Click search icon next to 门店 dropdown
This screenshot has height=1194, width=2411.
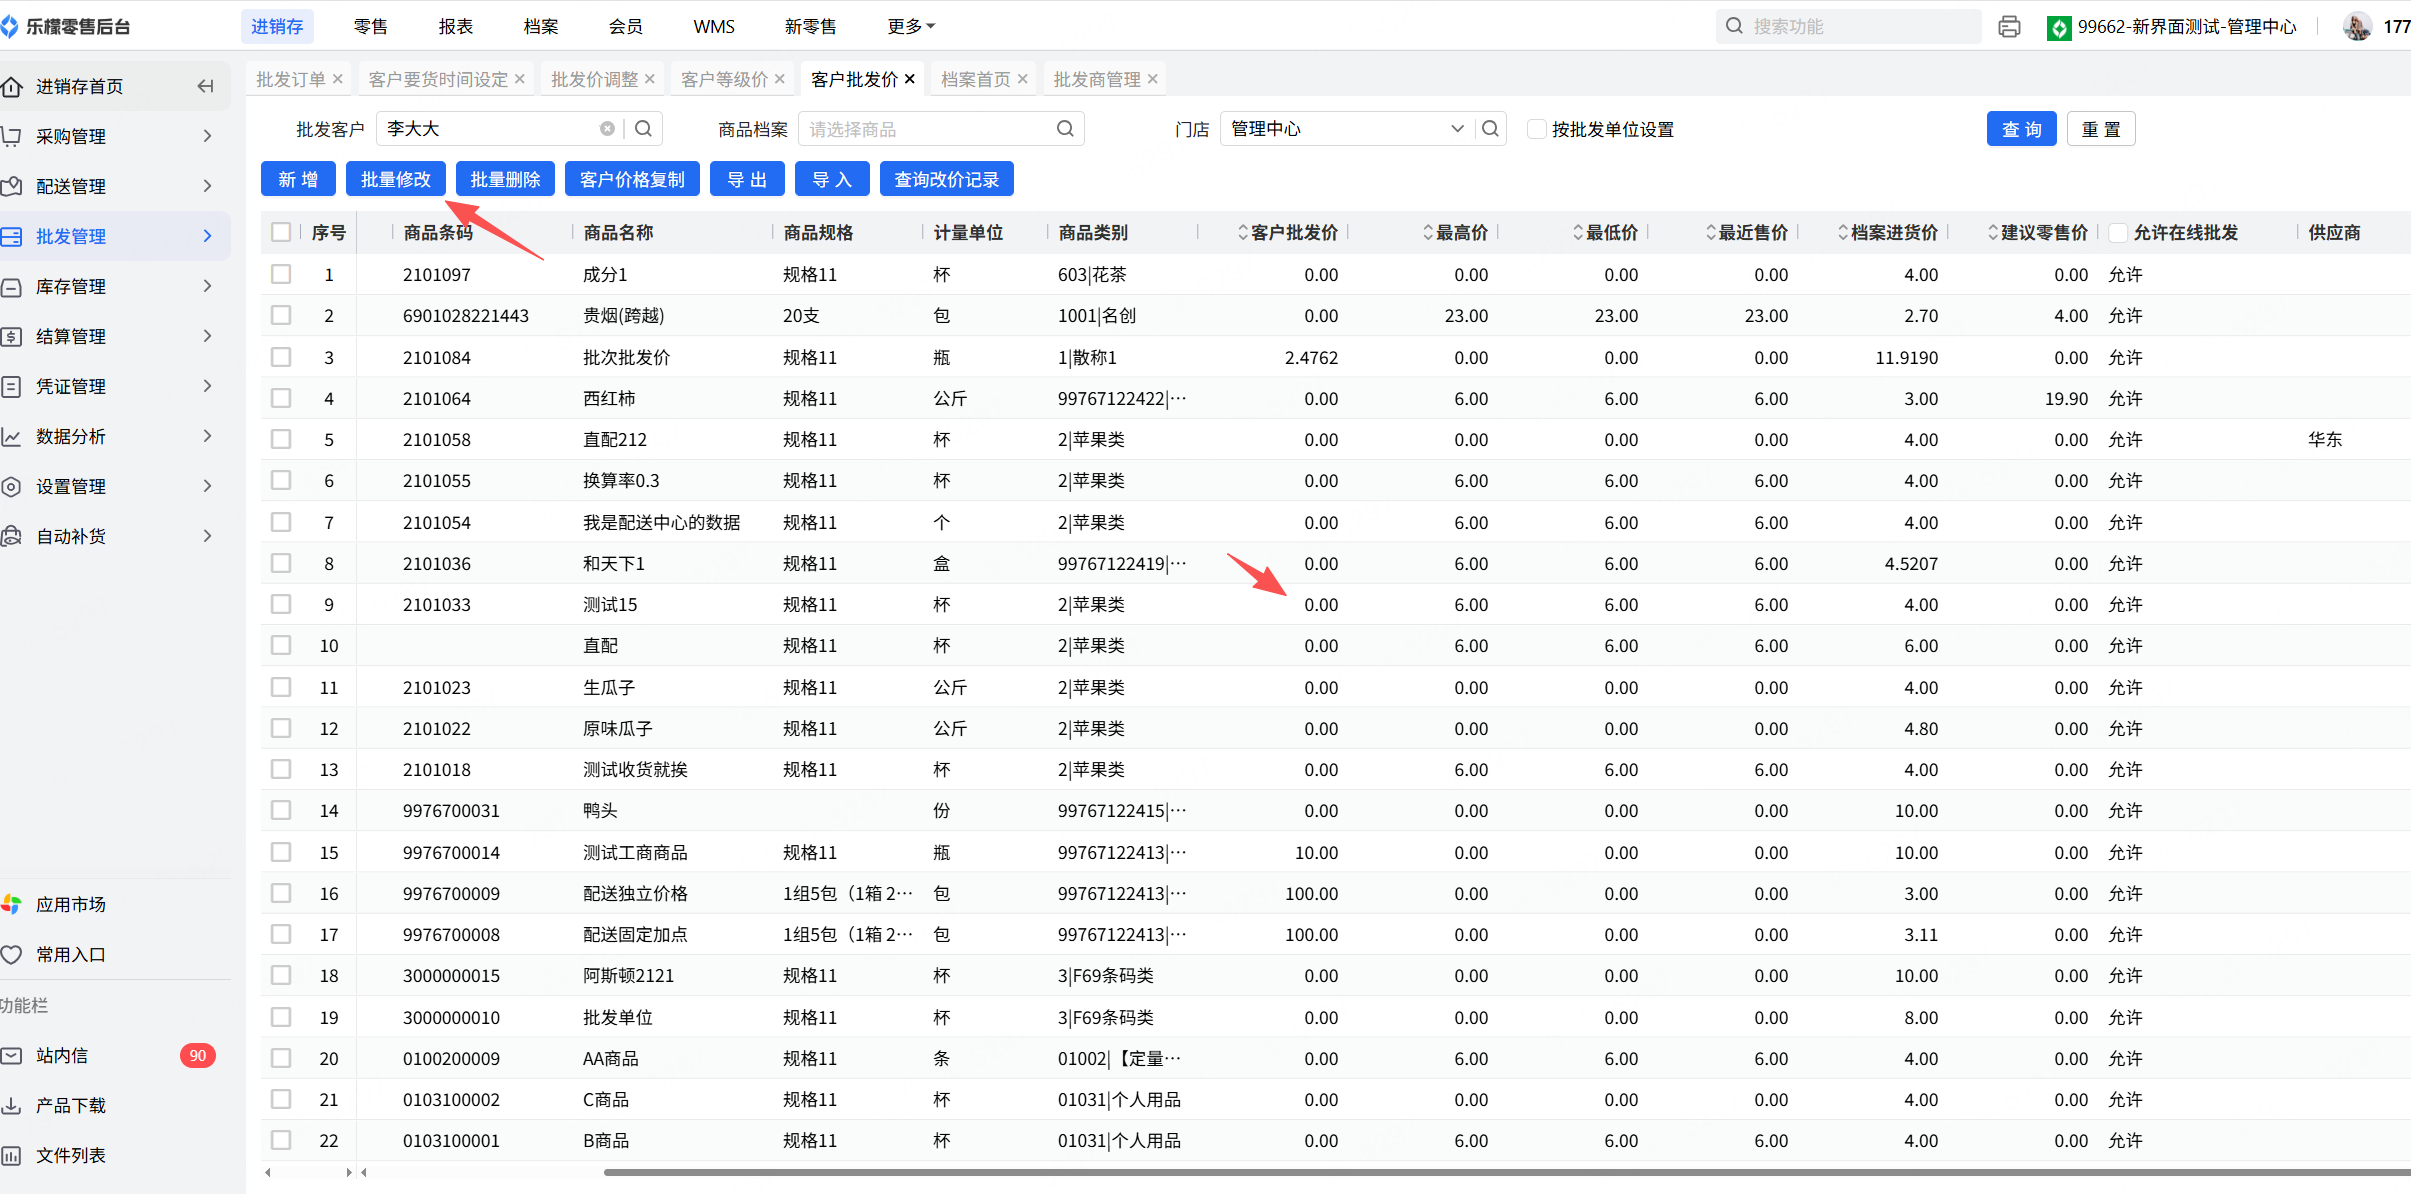coord(1490,129)
